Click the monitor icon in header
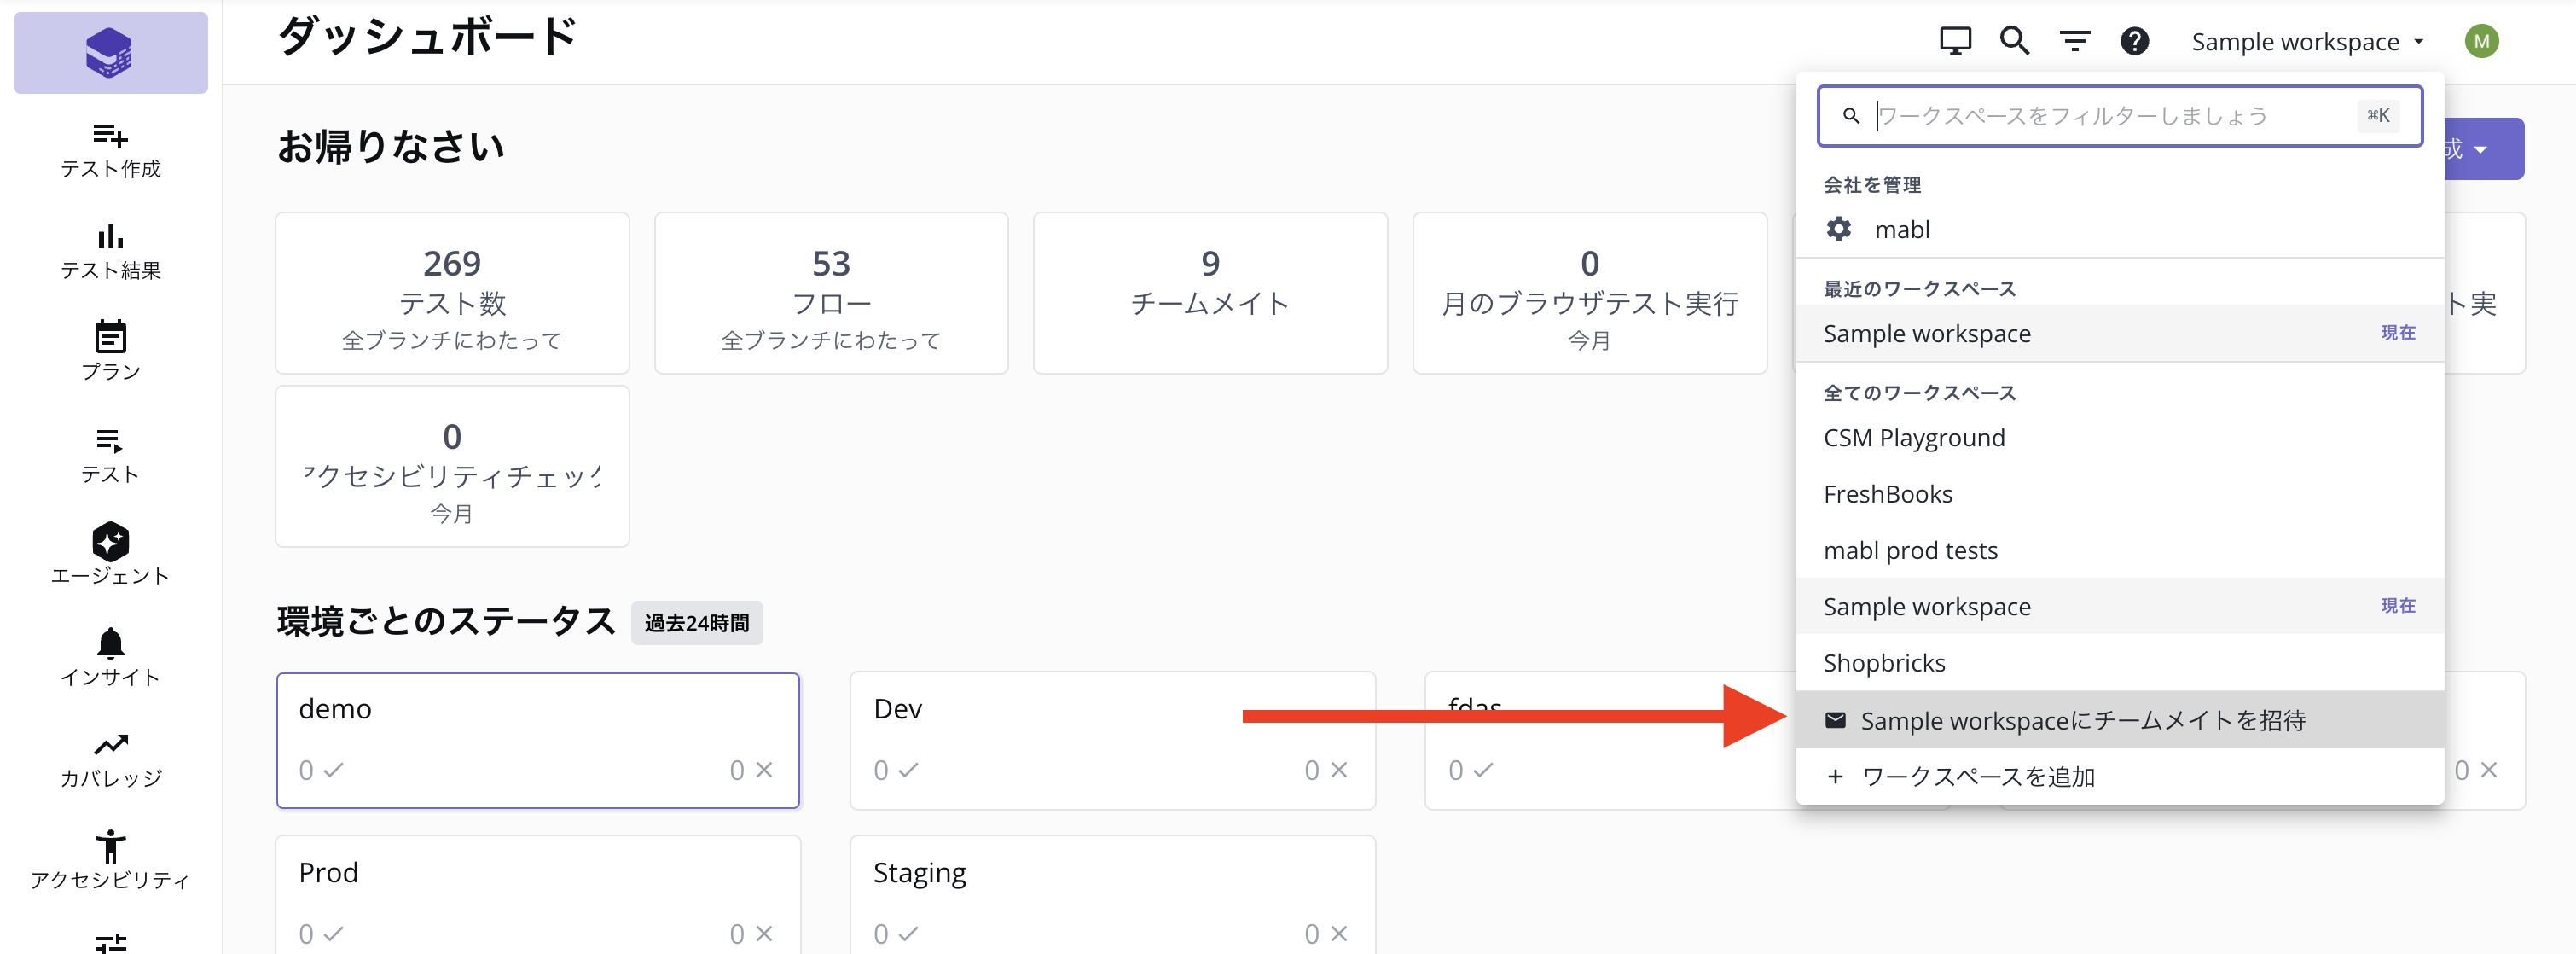2576x954 pixels. [x=1955, y=41]
